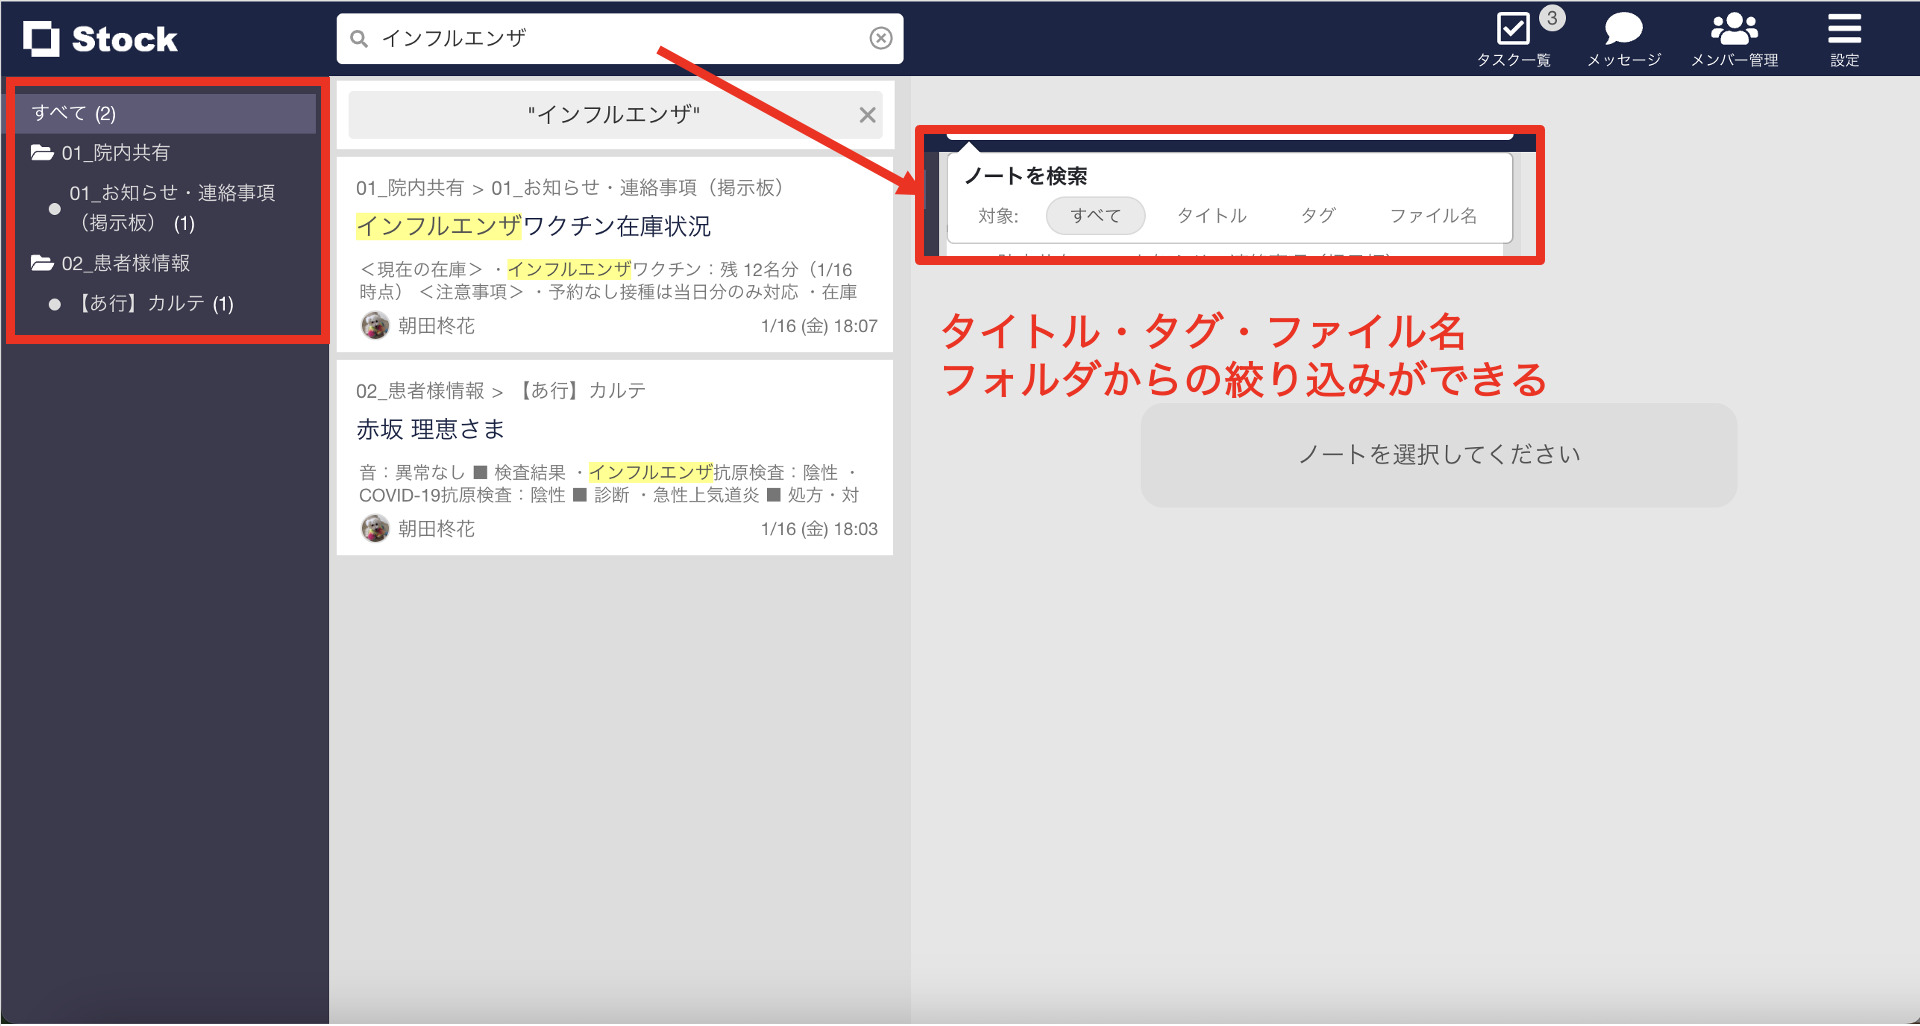1920x1026 pixels.
Task: Open the タスク一覧 task list icon
Action: 1513,30
